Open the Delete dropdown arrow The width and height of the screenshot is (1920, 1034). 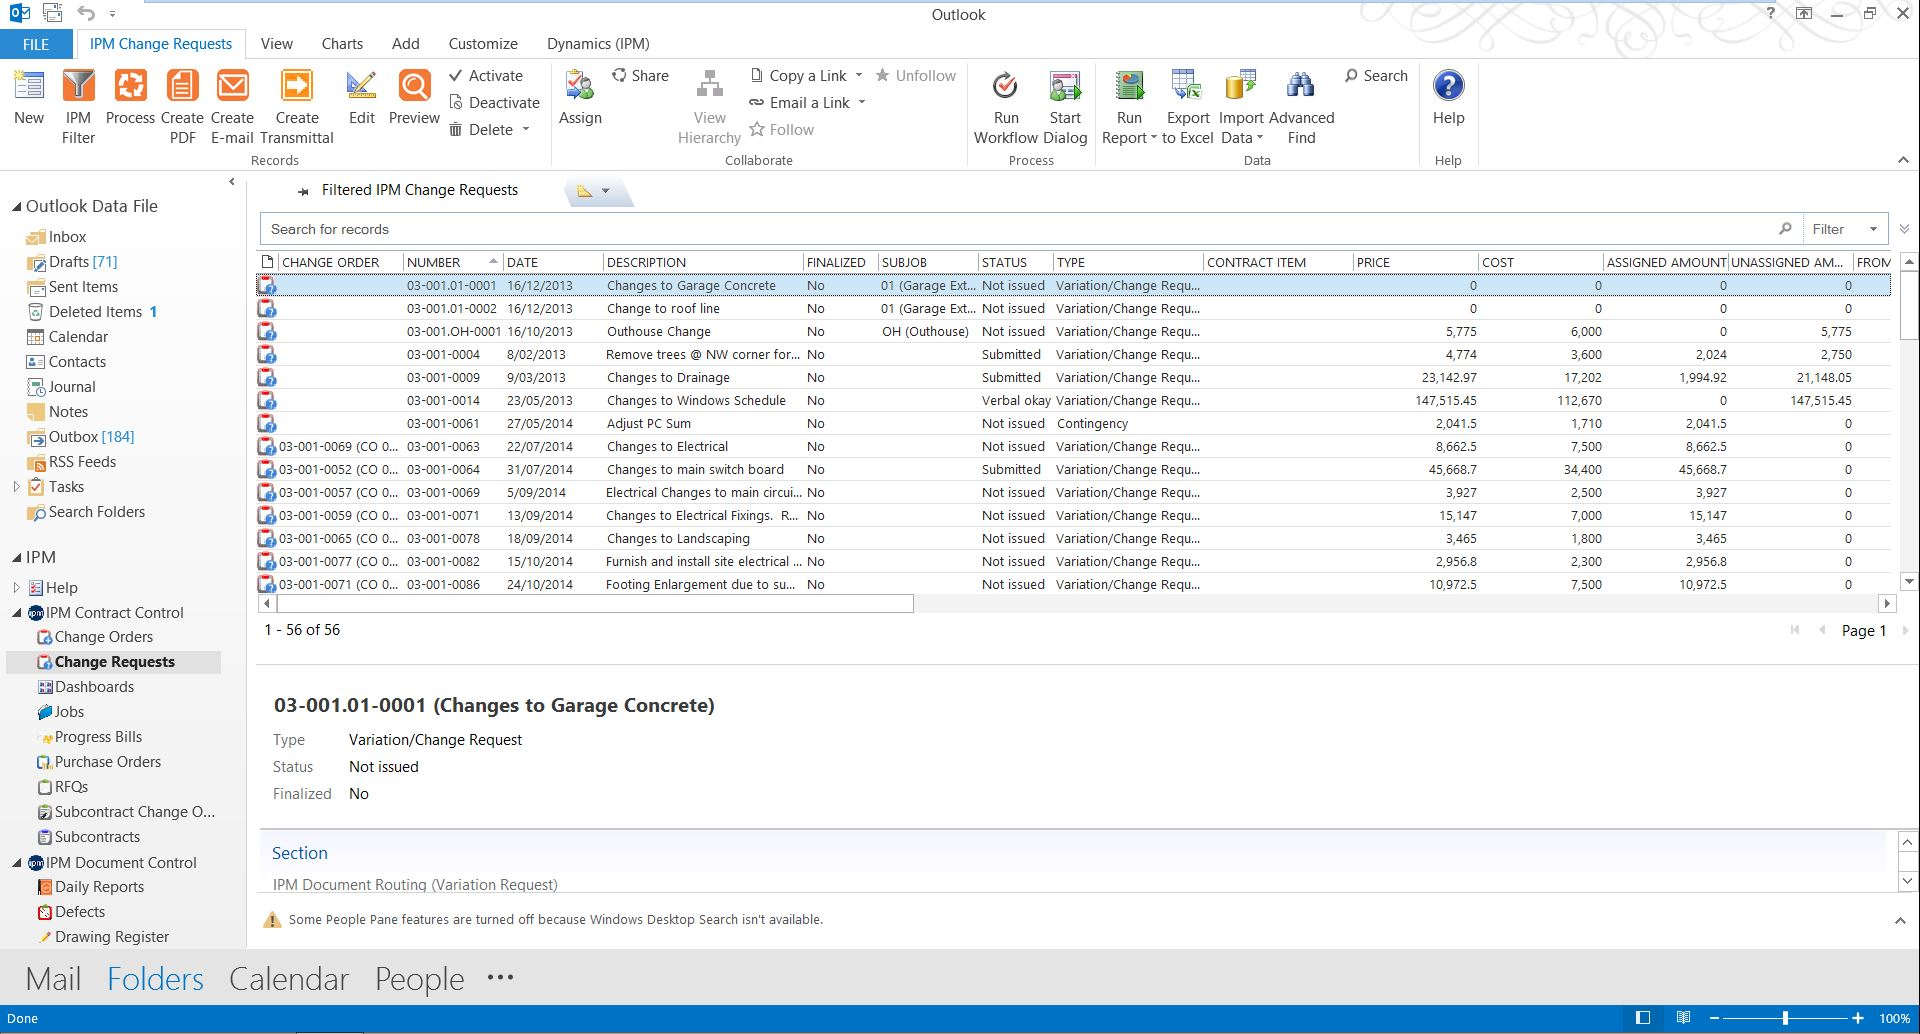(528, 129)
